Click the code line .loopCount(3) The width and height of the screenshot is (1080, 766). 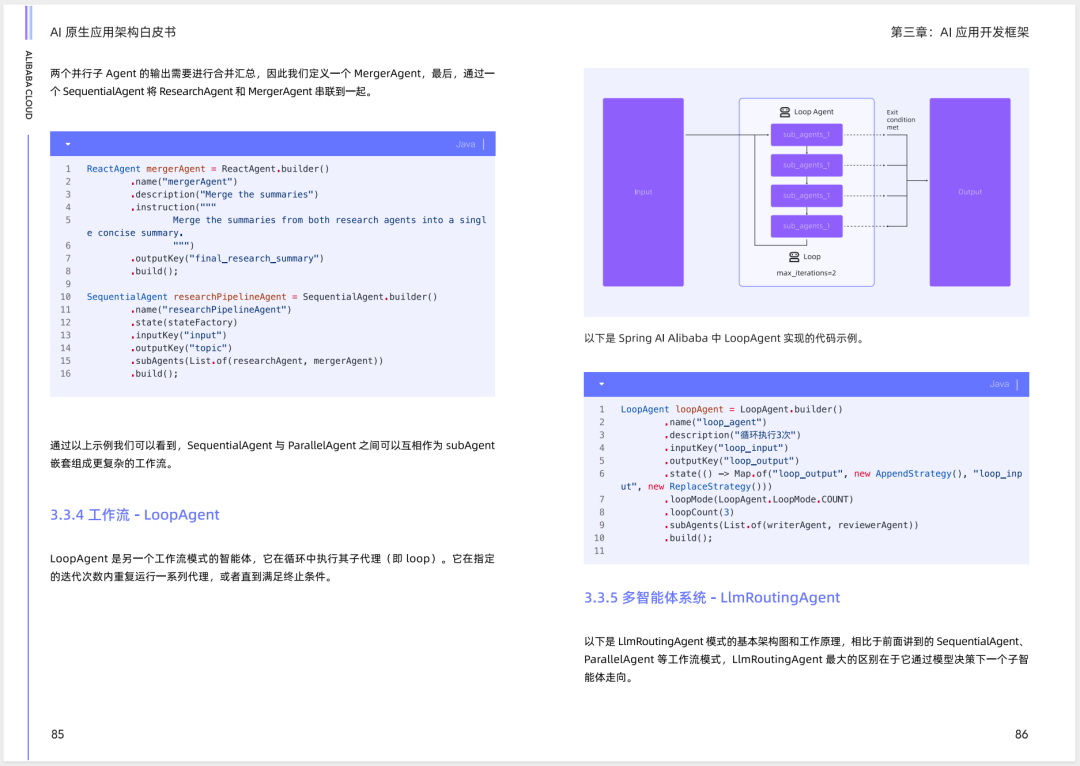click(699, 513)
